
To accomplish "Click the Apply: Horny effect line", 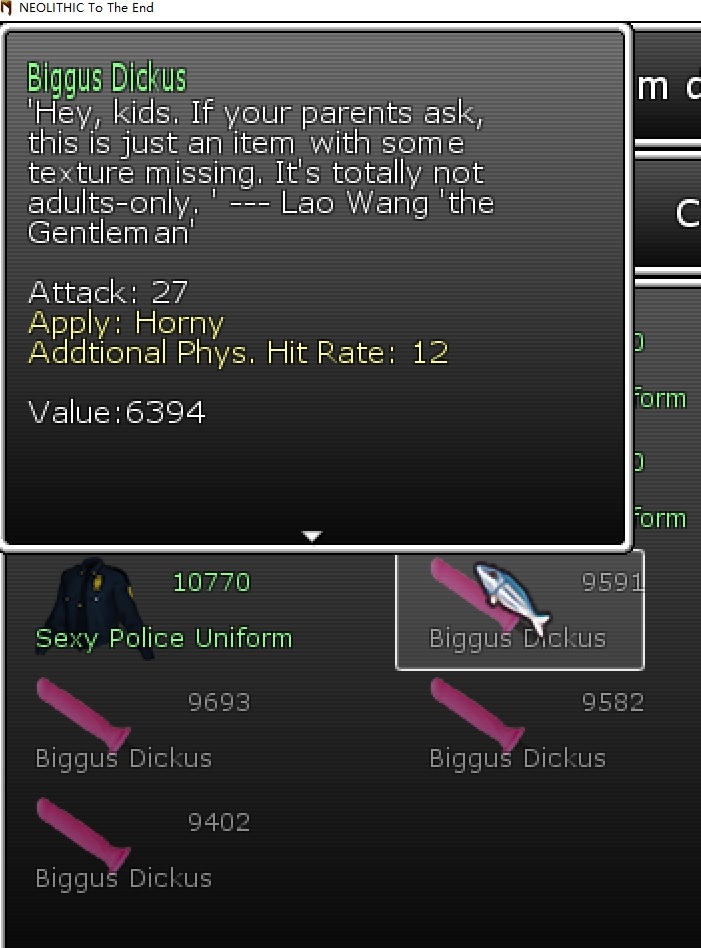I will [126, 323].
